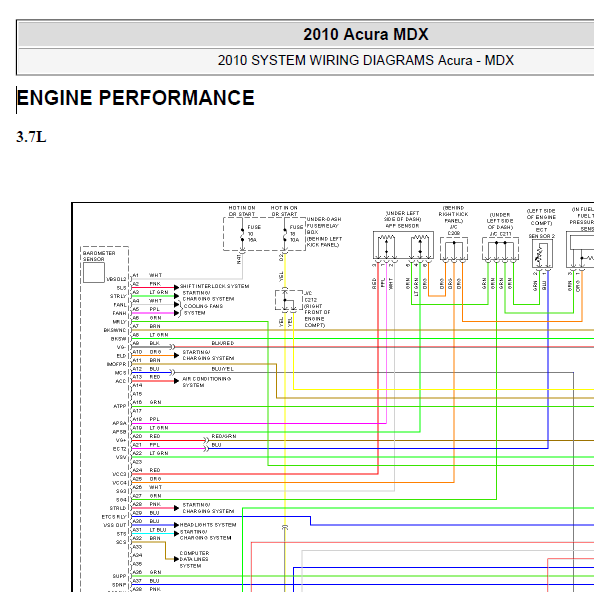Click the 'ENGINE PERFORMANCE' heading
Screen dimensions: 594x592
(136, 98)
